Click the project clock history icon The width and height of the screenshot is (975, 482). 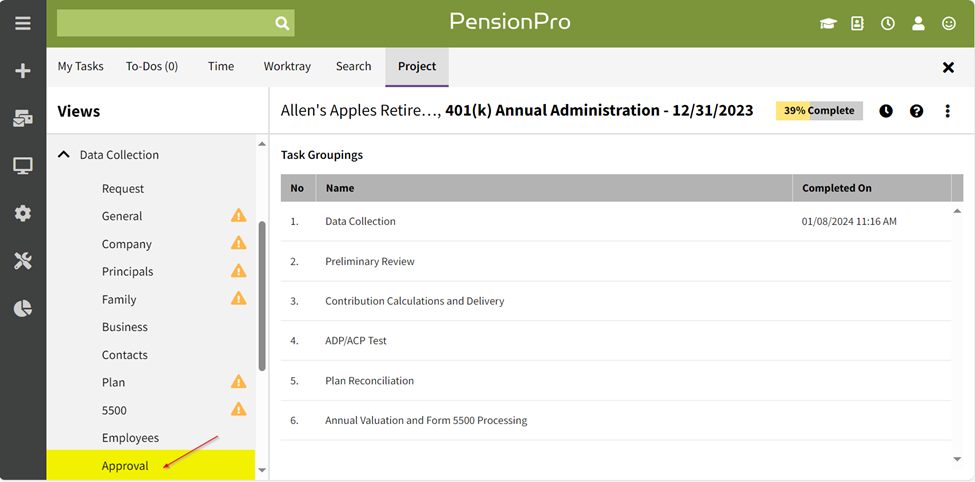(885, 111)
